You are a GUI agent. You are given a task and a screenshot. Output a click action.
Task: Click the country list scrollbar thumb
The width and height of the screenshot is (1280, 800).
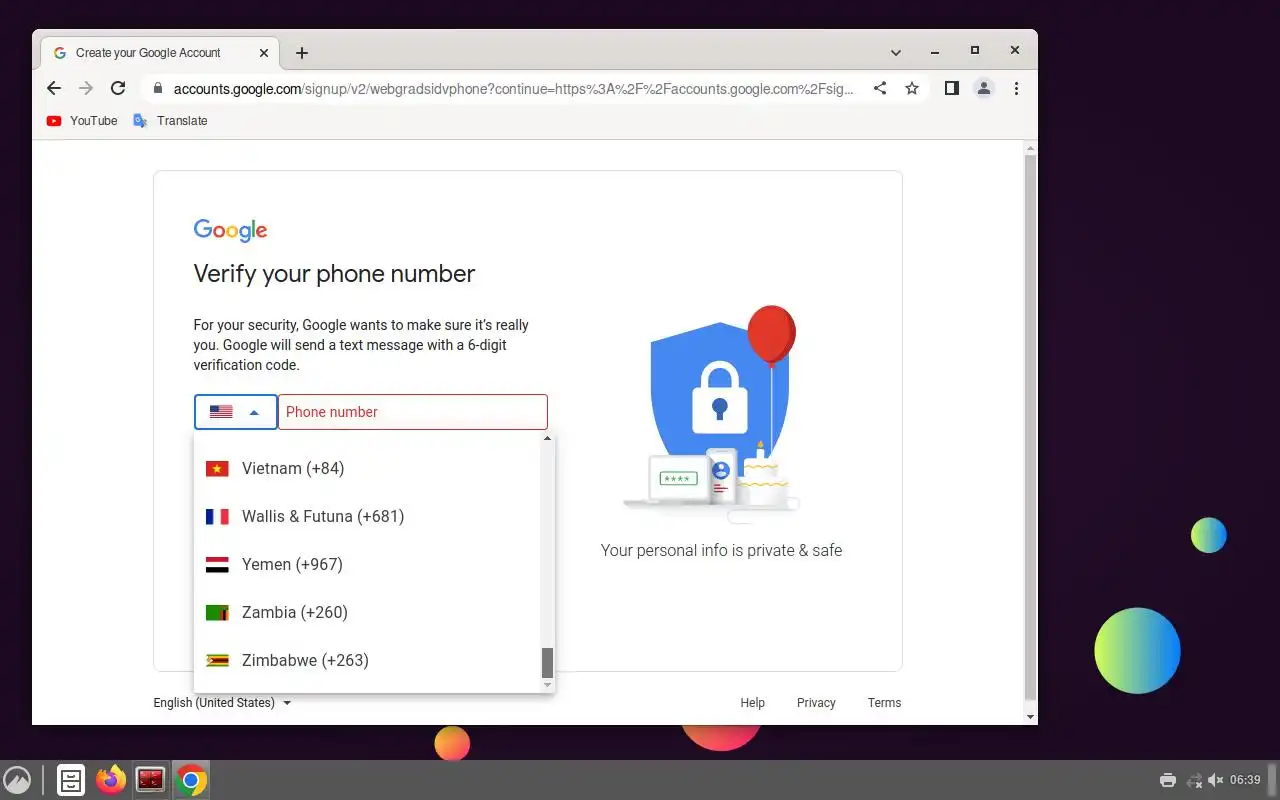[x=547, y=662]
